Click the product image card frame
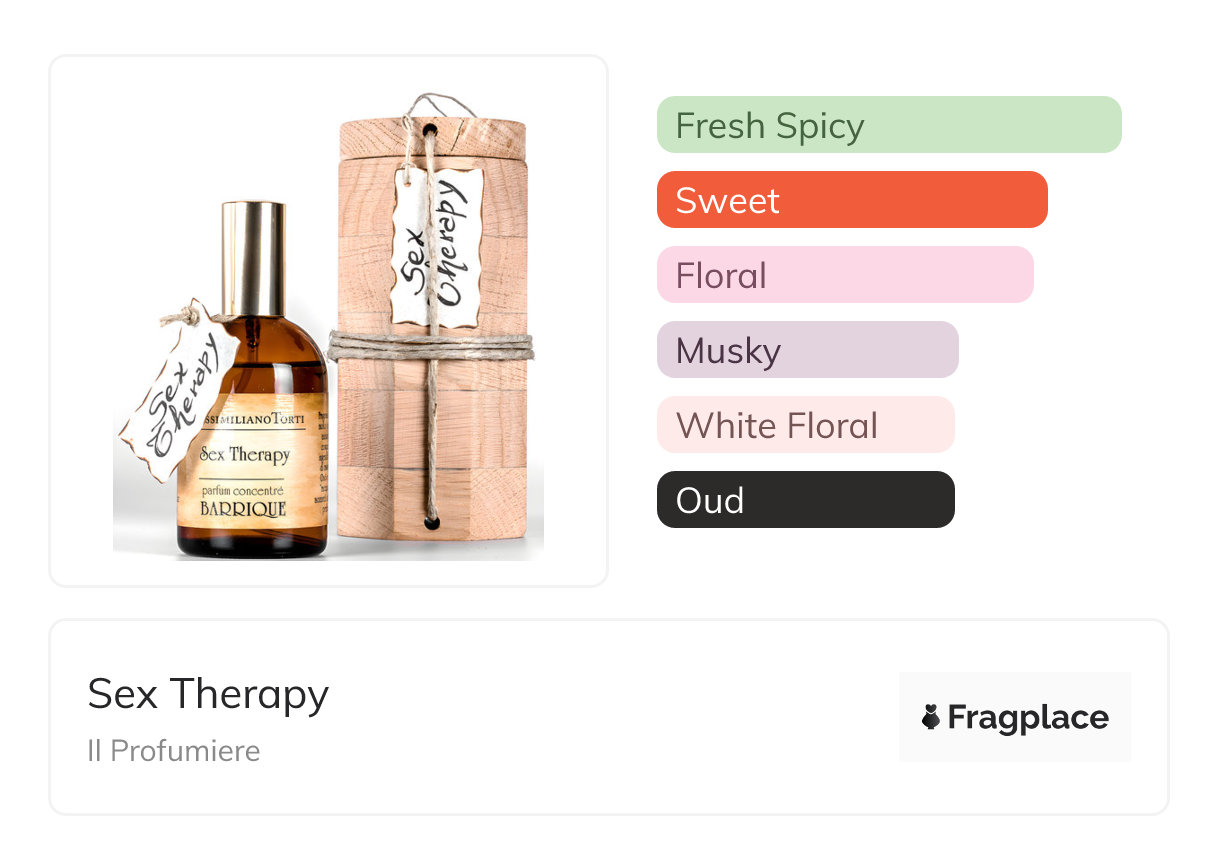This screenshot has height=864, width=1218. tap(329, 321)
